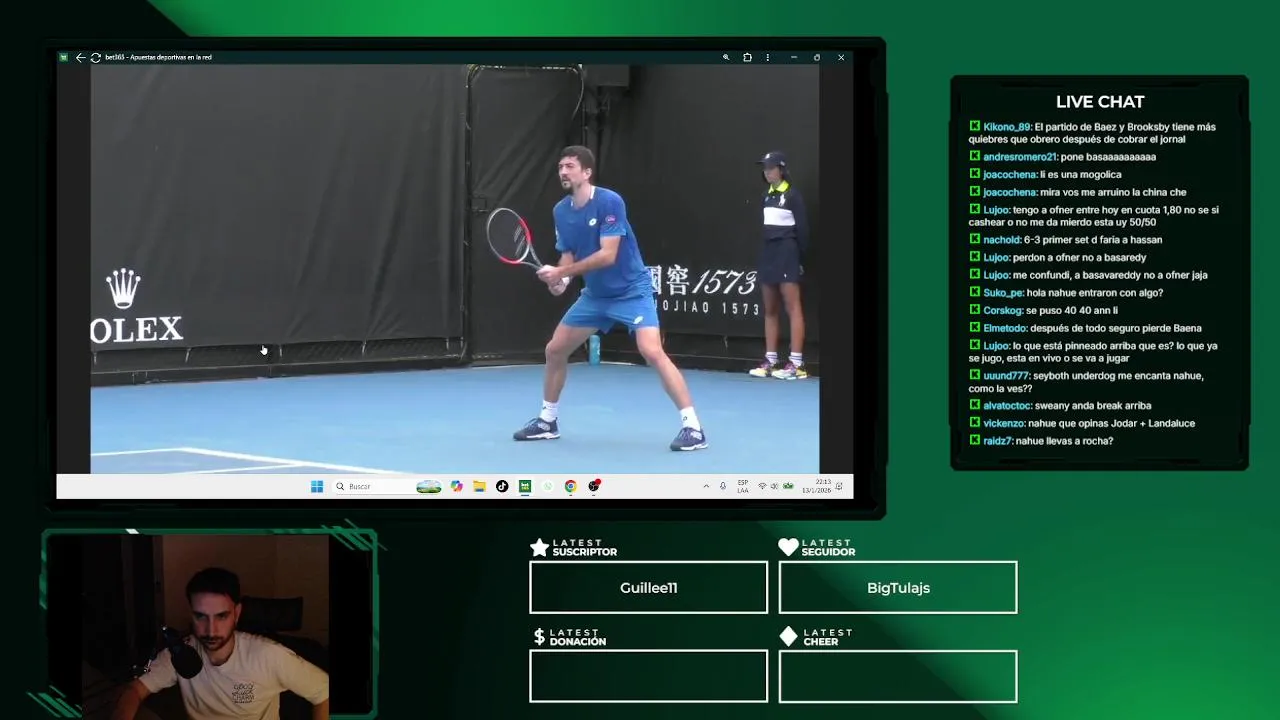Click the Latest Suscriptor star icon
Viewport: 1280px width, 720px height.
pyautogui.click(x=539, y=547)
